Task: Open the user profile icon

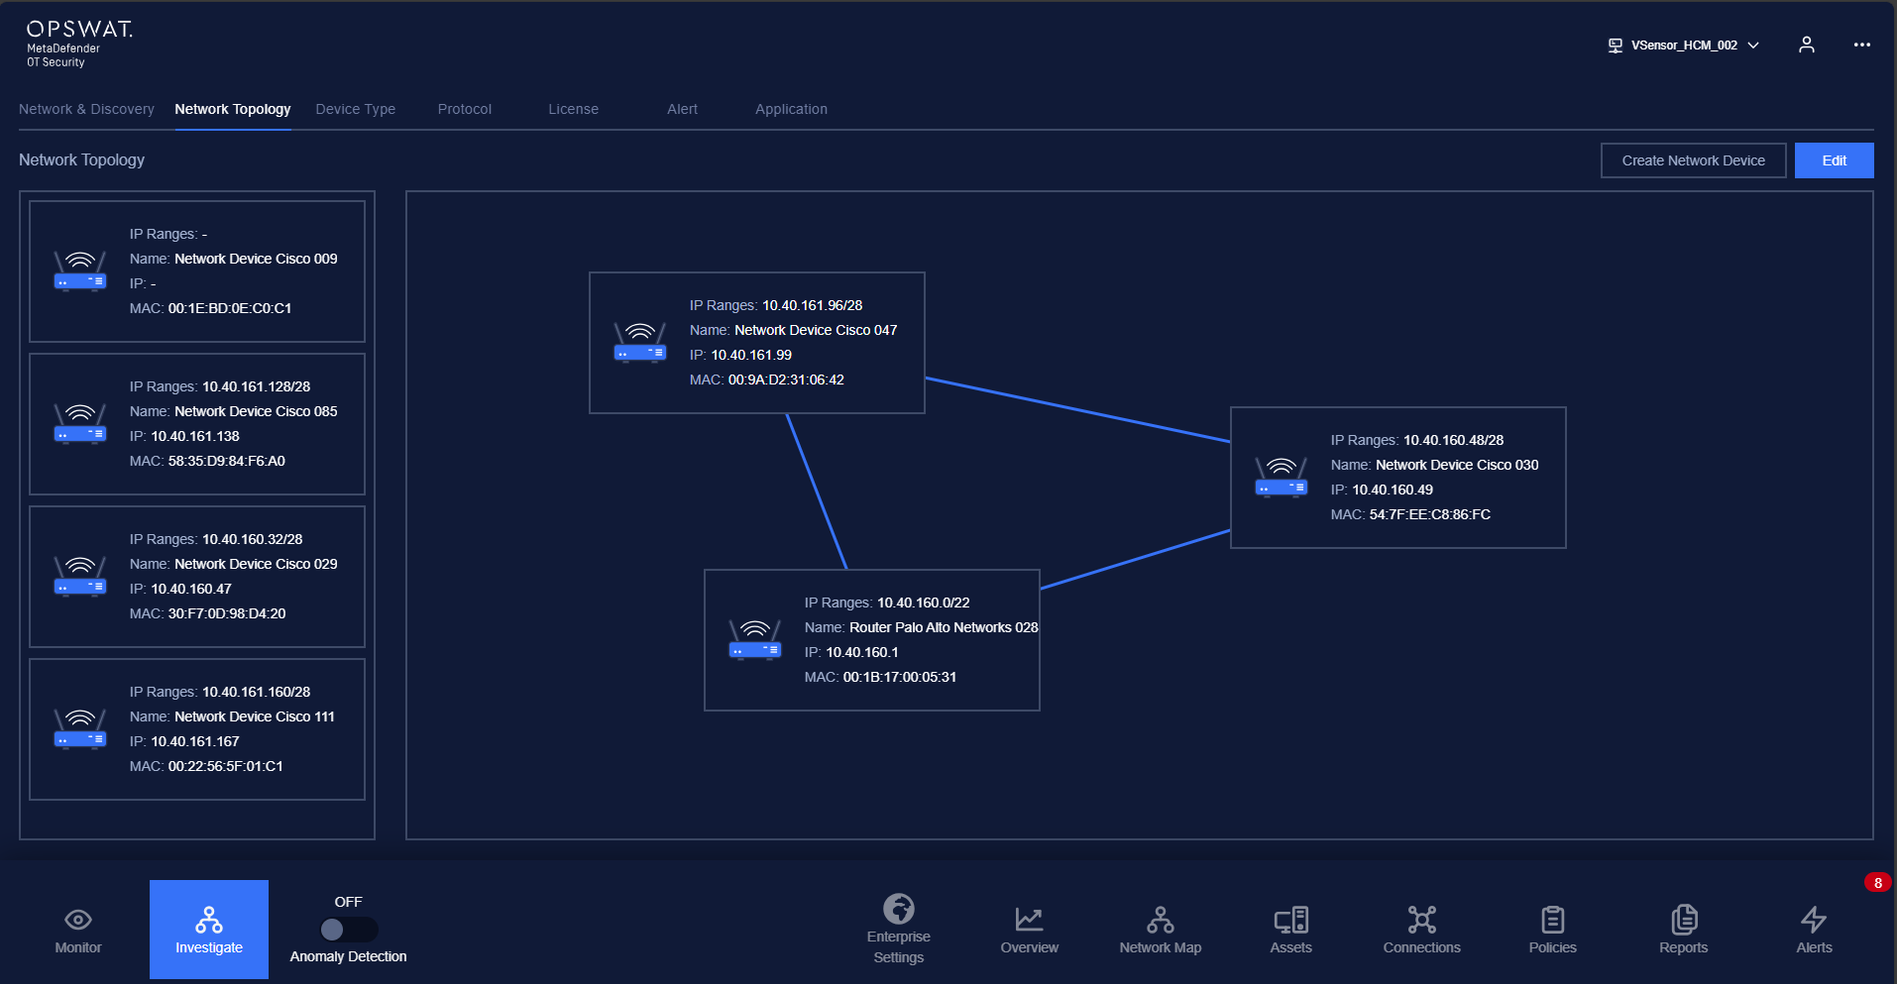Action: 1806,45
